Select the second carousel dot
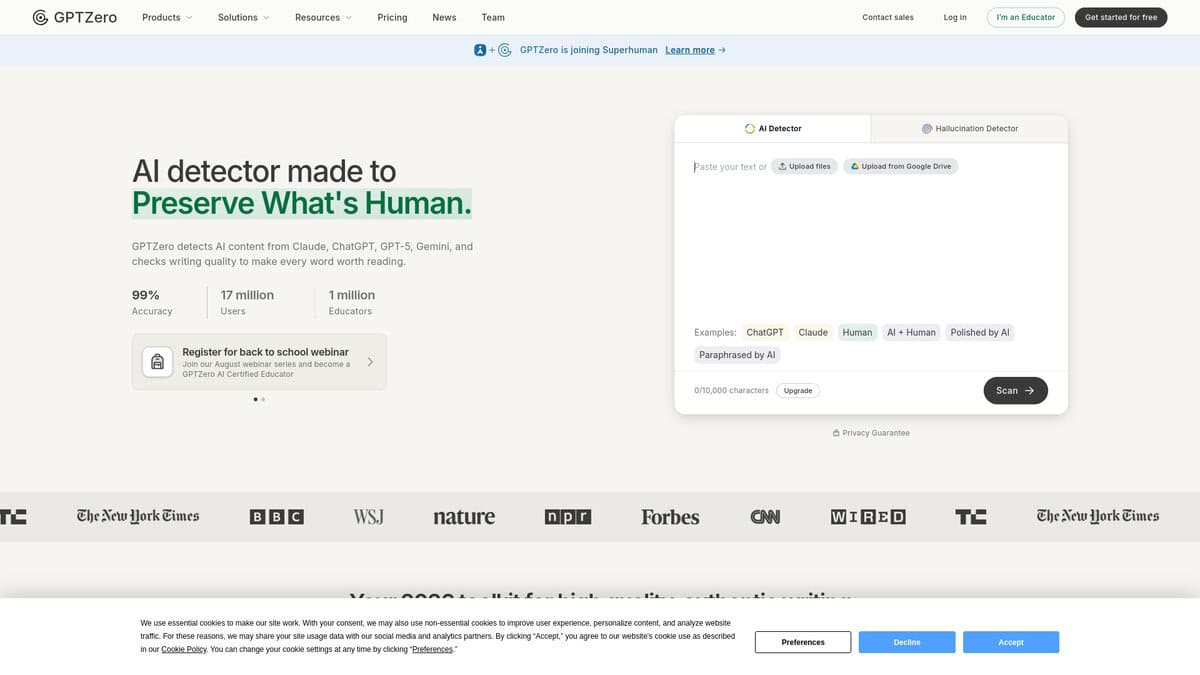Screen dimensions: 1200x675 pos(263,399)
